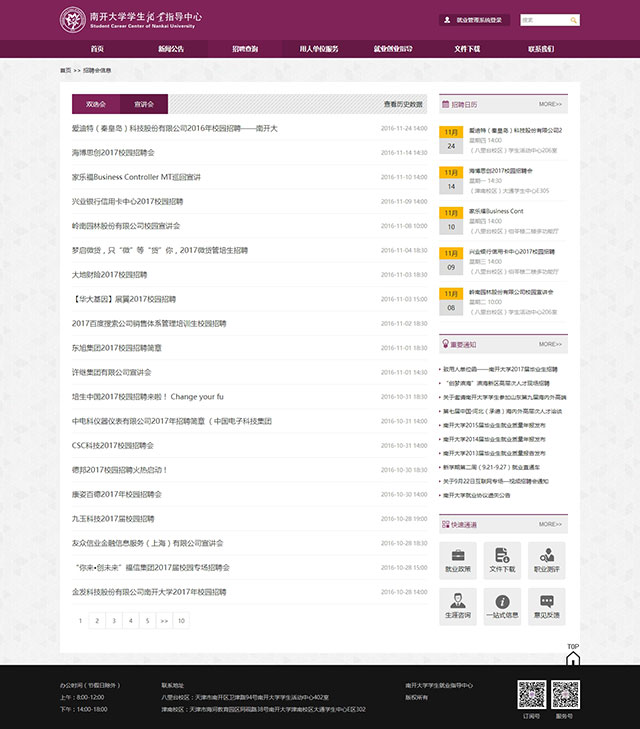Open the 就业政策 briefcase quick link

[458, 560]
